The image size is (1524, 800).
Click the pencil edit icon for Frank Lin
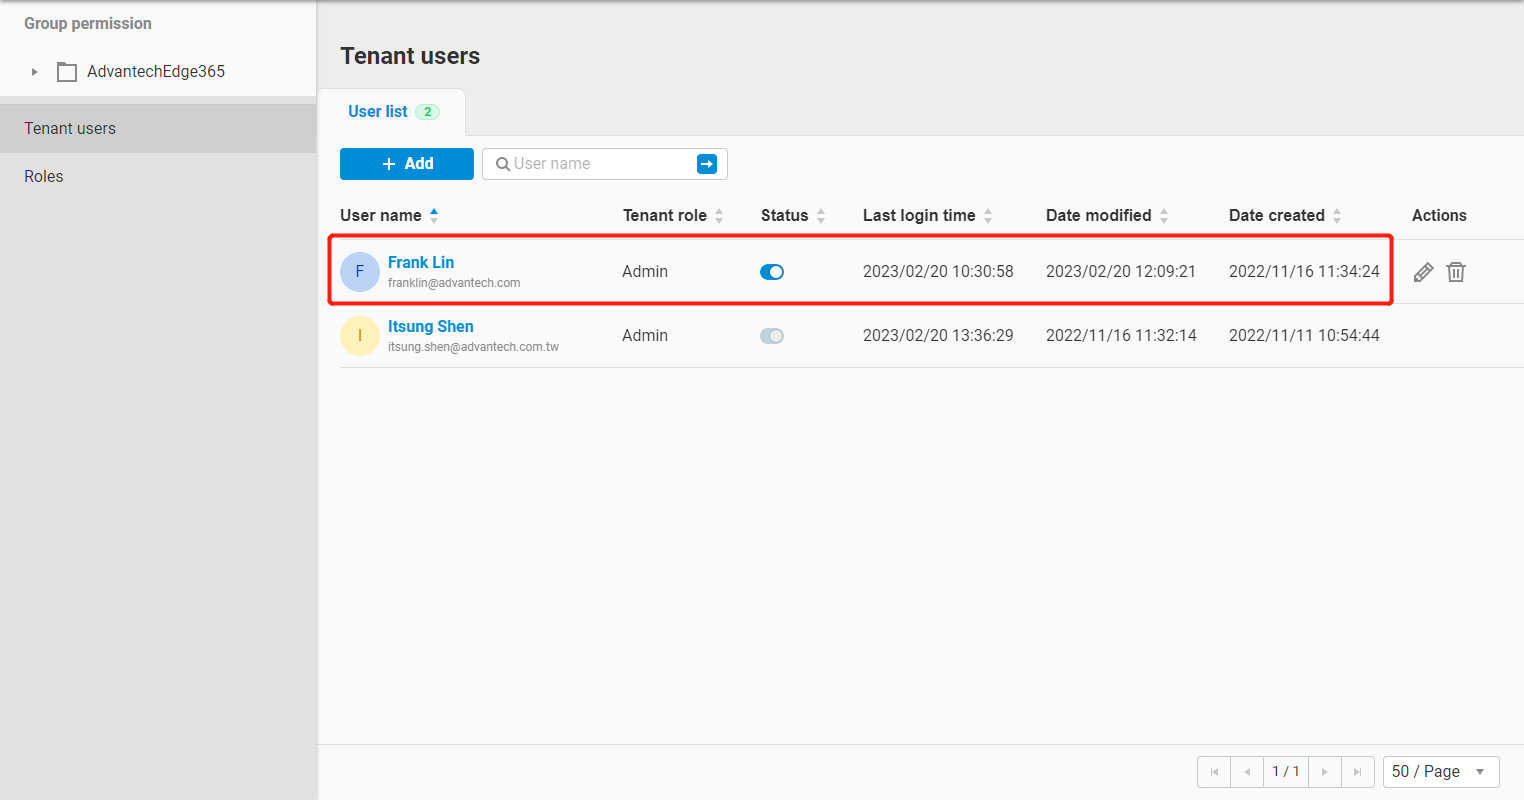[x=1423, y=272]
